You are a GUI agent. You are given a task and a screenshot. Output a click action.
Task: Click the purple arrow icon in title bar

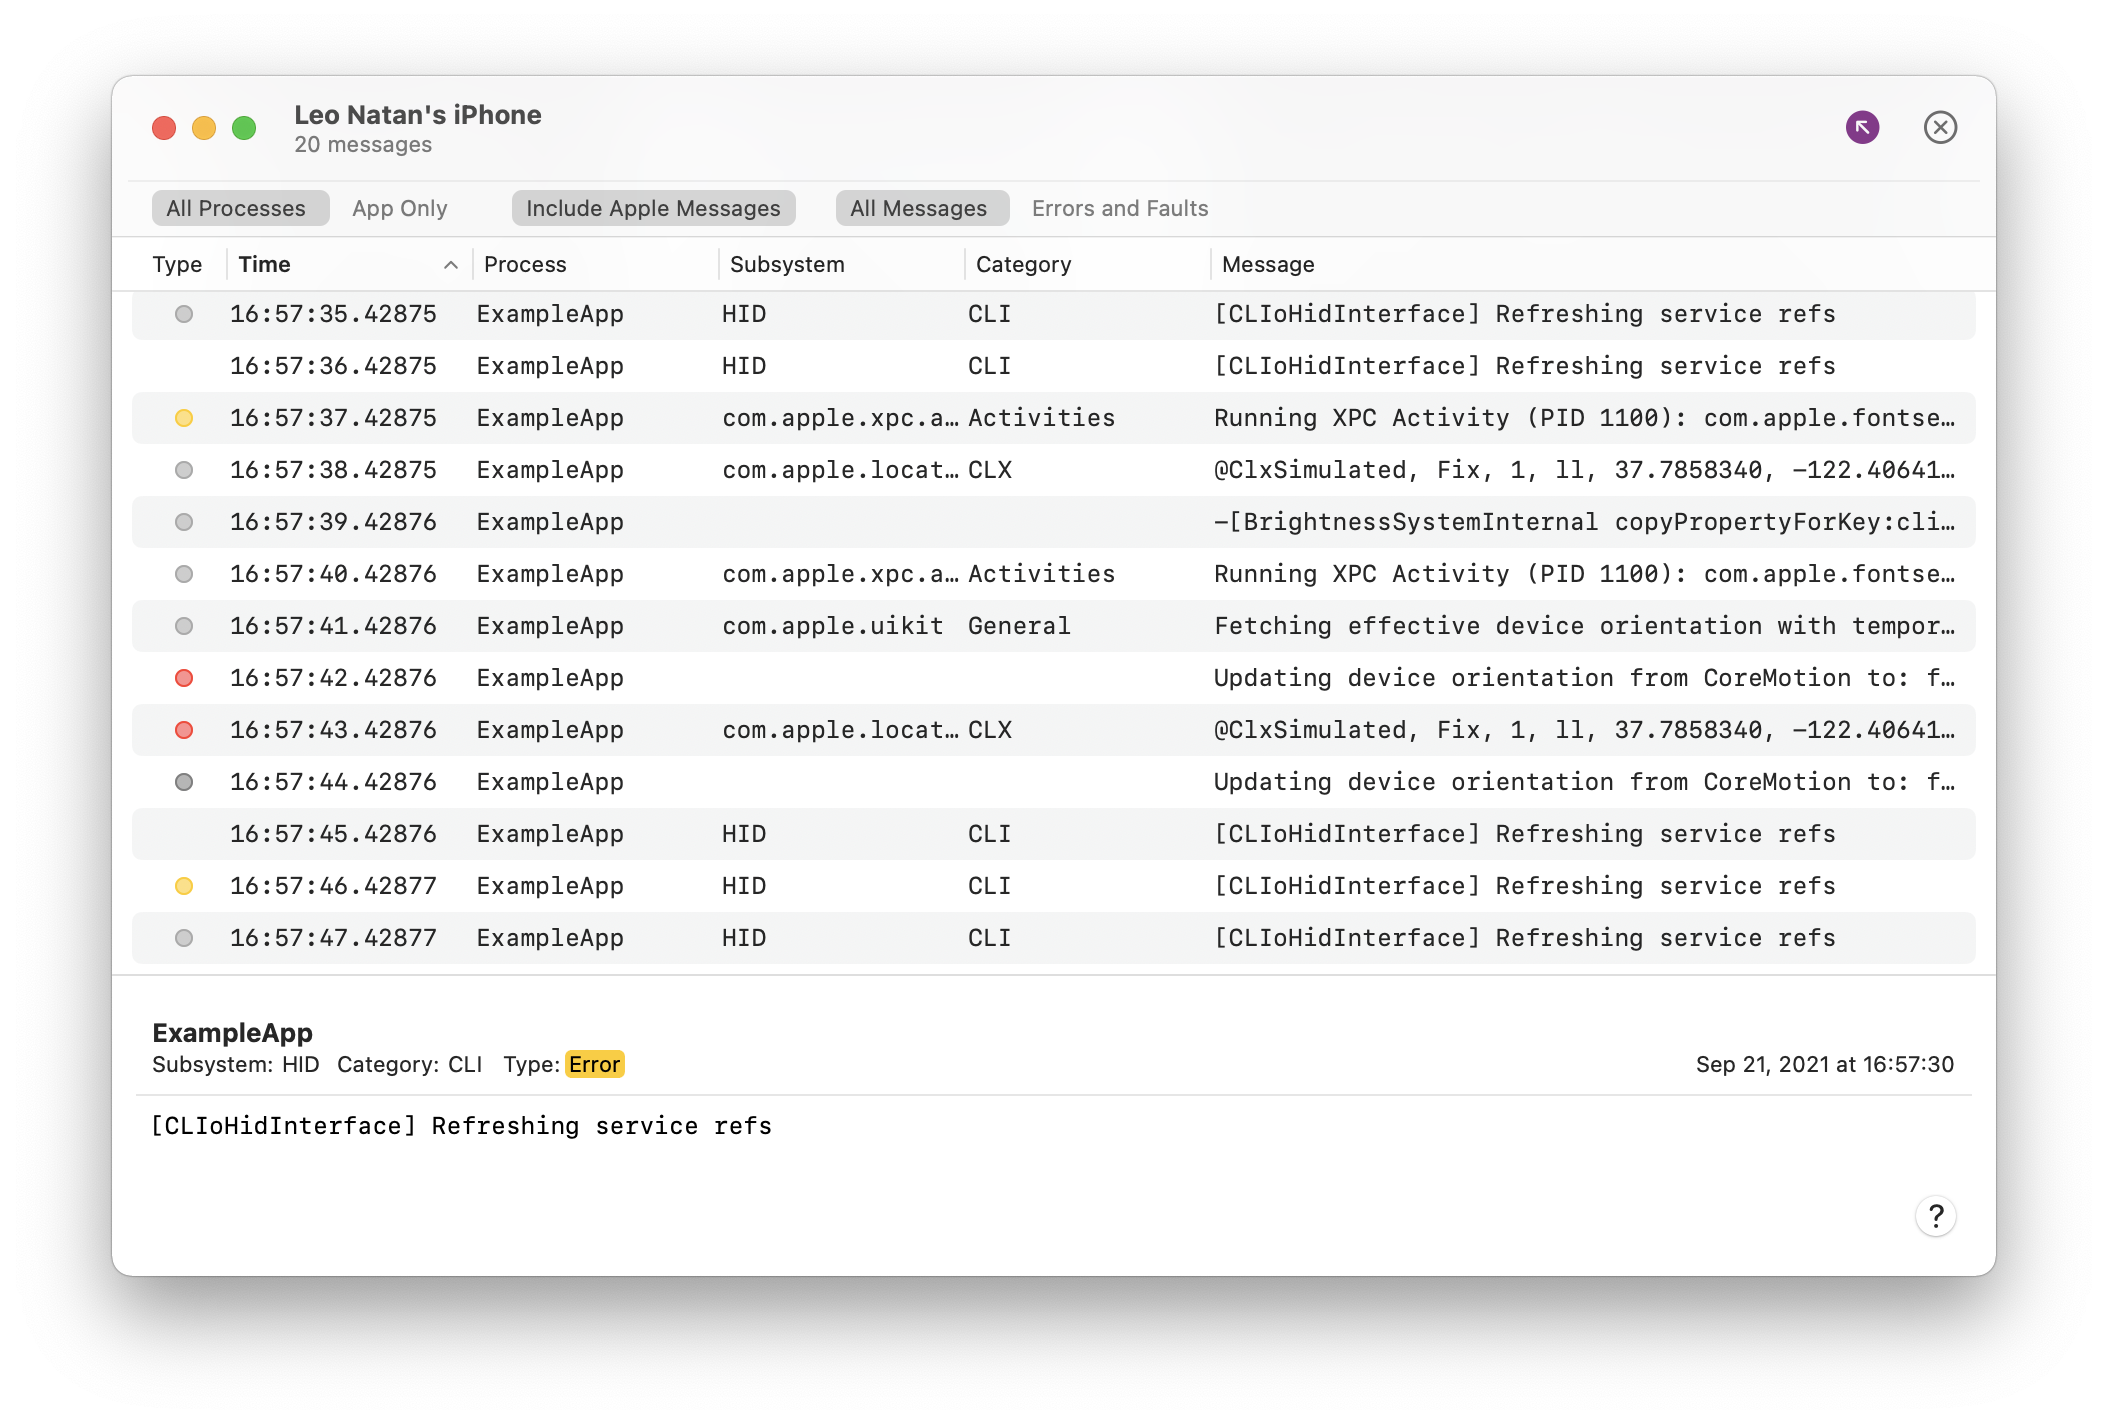tap(1862, 127)
